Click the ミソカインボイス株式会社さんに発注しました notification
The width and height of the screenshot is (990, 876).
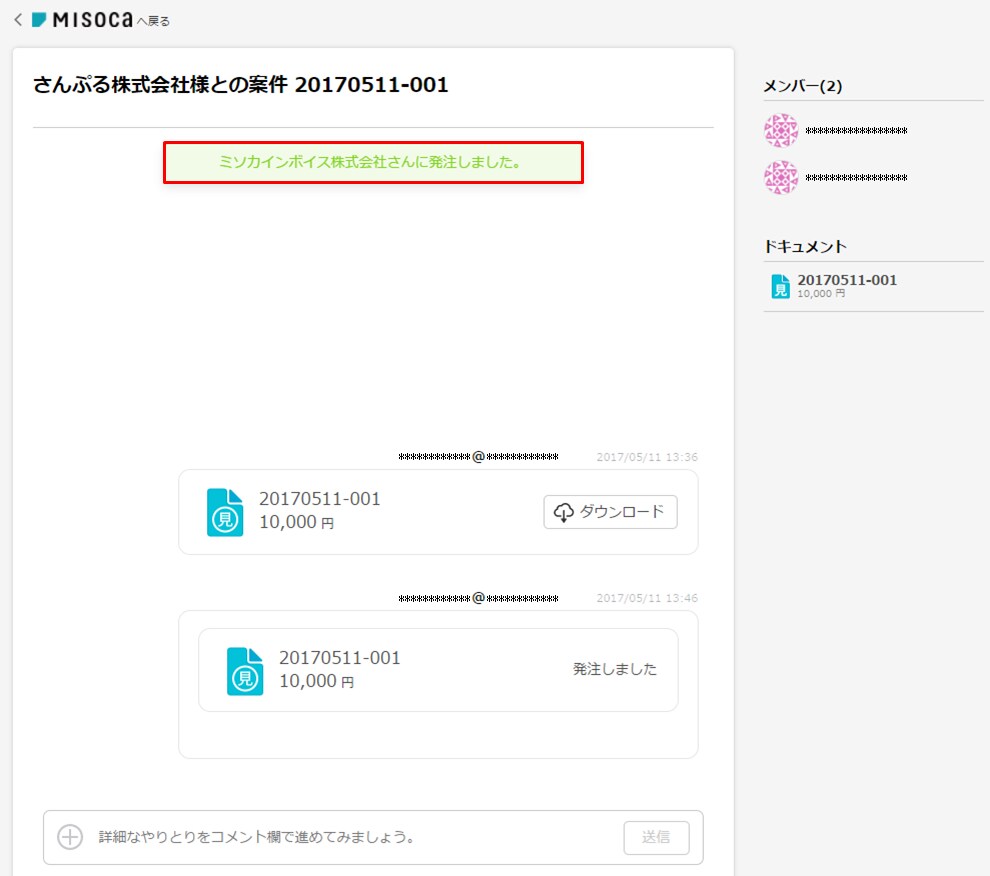(373, 163)
